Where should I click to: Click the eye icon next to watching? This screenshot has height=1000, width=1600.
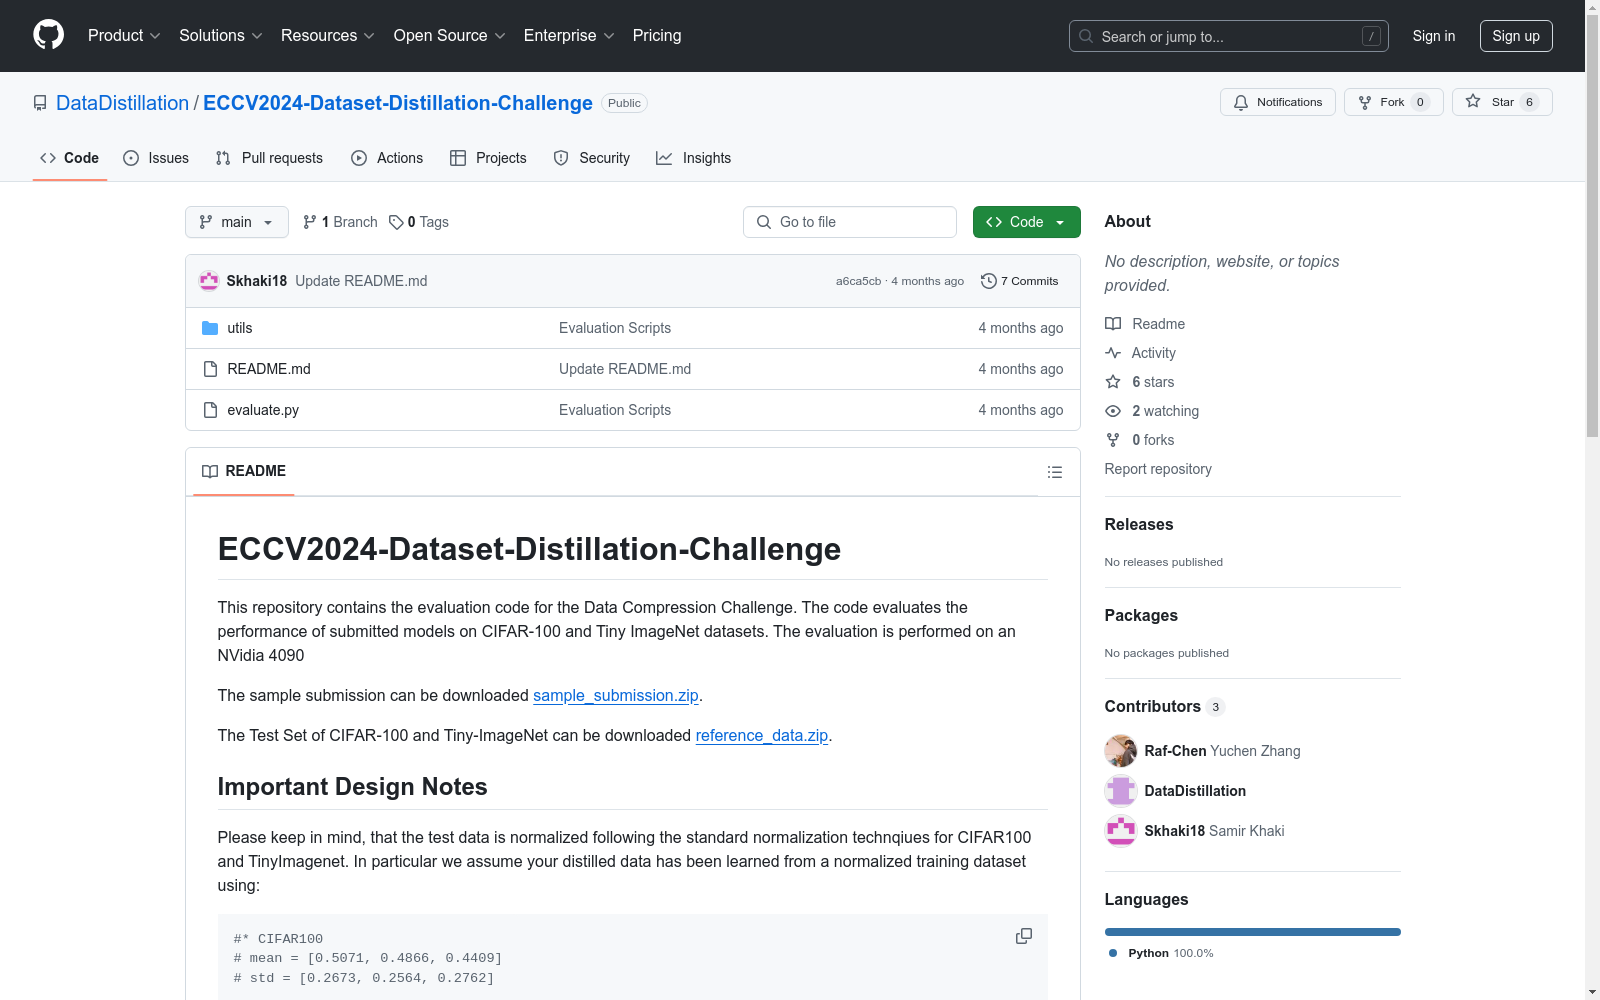tap(1113, 411)
